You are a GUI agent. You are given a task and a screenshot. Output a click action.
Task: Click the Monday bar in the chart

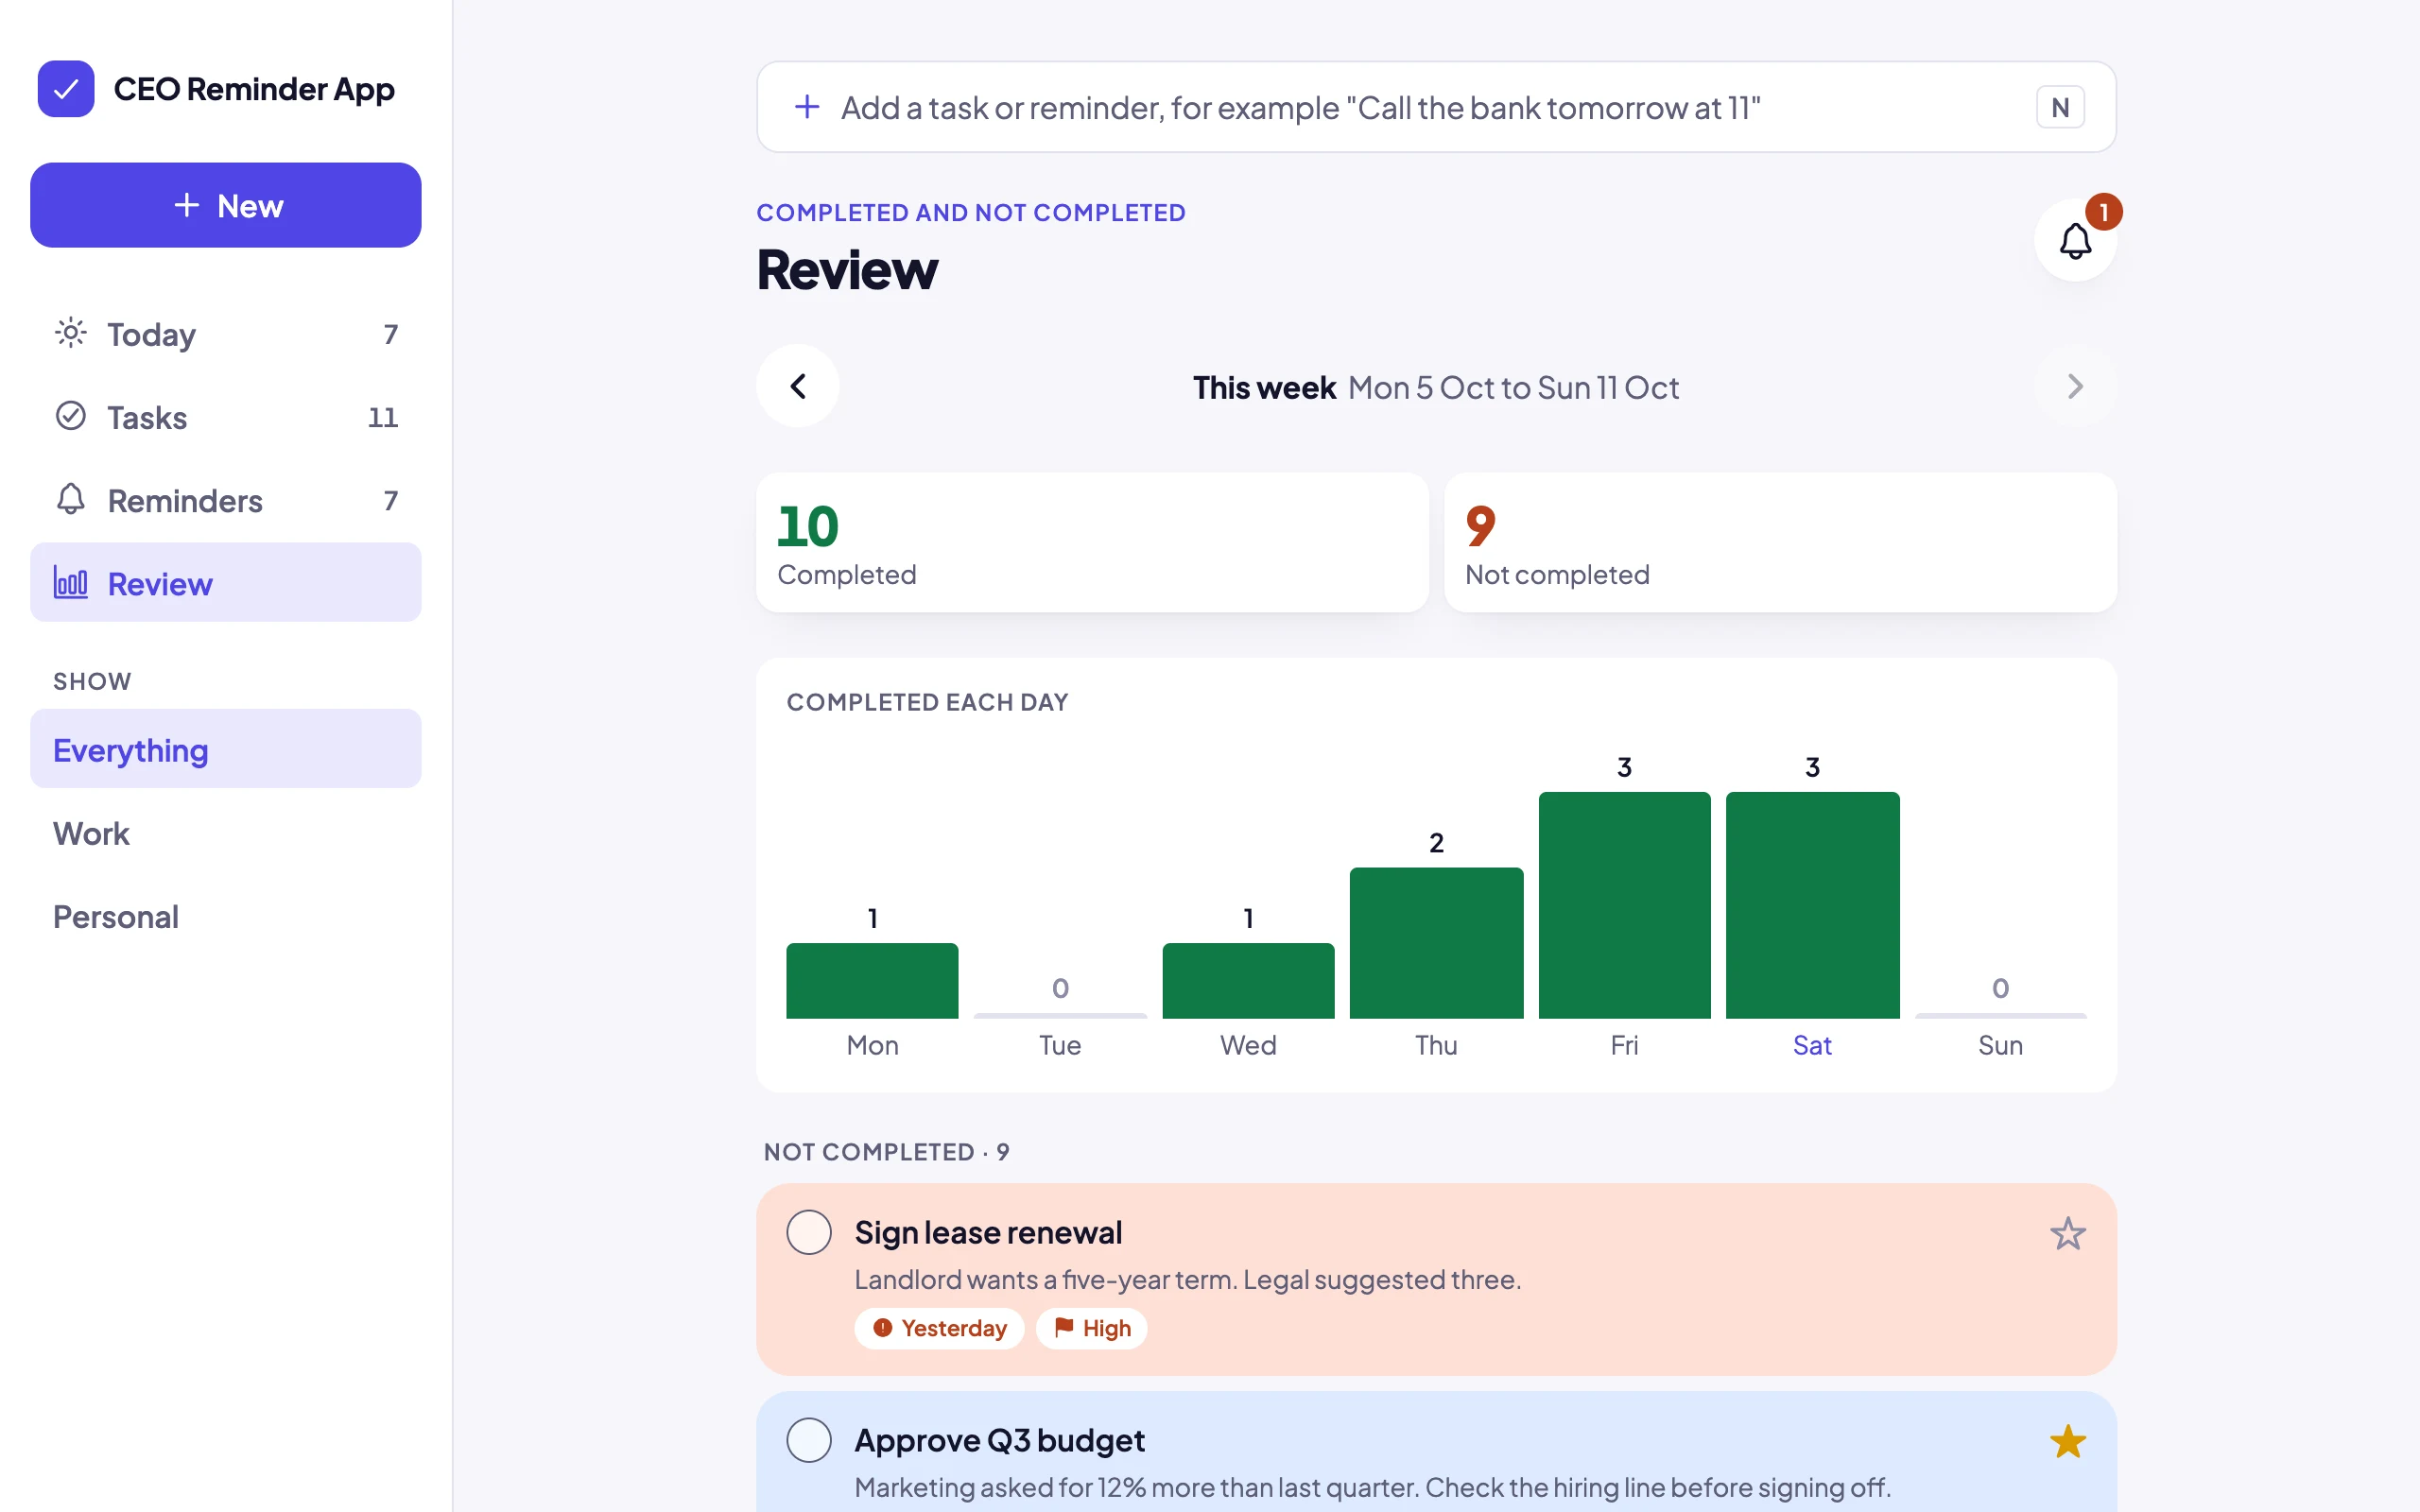point(872,981)
